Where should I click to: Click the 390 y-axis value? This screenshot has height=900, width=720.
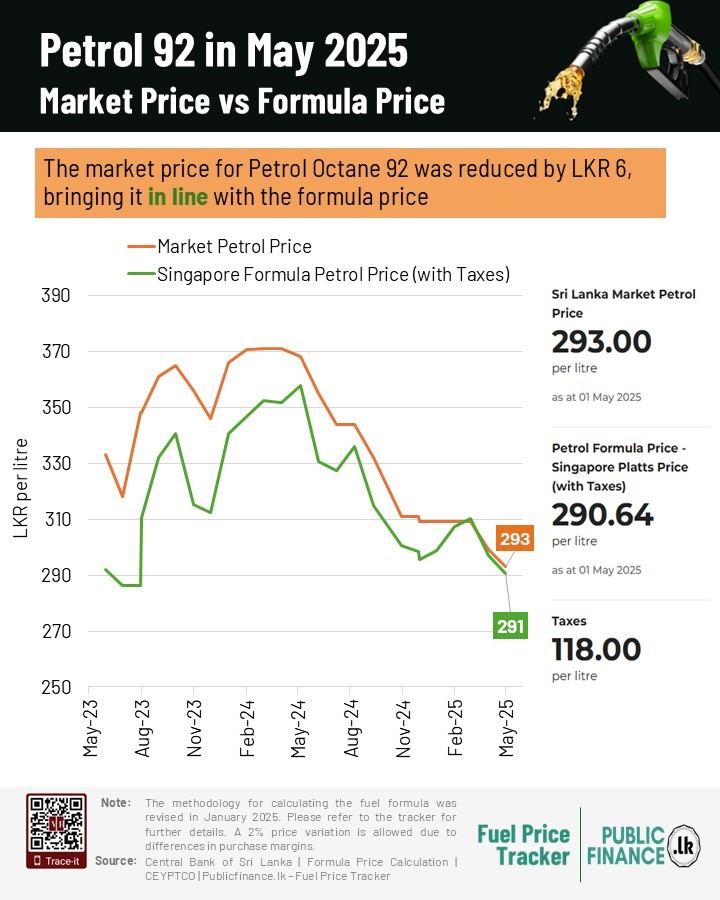[x=55, y=296]
